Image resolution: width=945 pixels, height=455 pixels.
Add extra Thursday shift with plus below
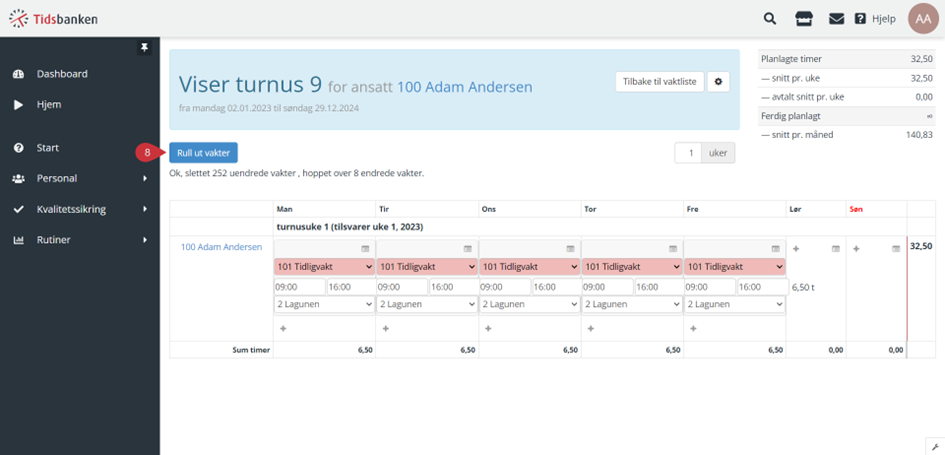(591, 328)
